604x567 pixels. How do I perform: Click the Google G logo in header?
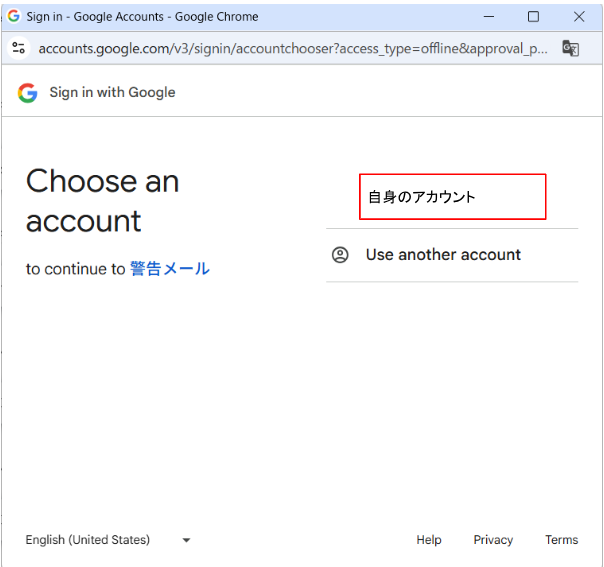coord(27,93)
